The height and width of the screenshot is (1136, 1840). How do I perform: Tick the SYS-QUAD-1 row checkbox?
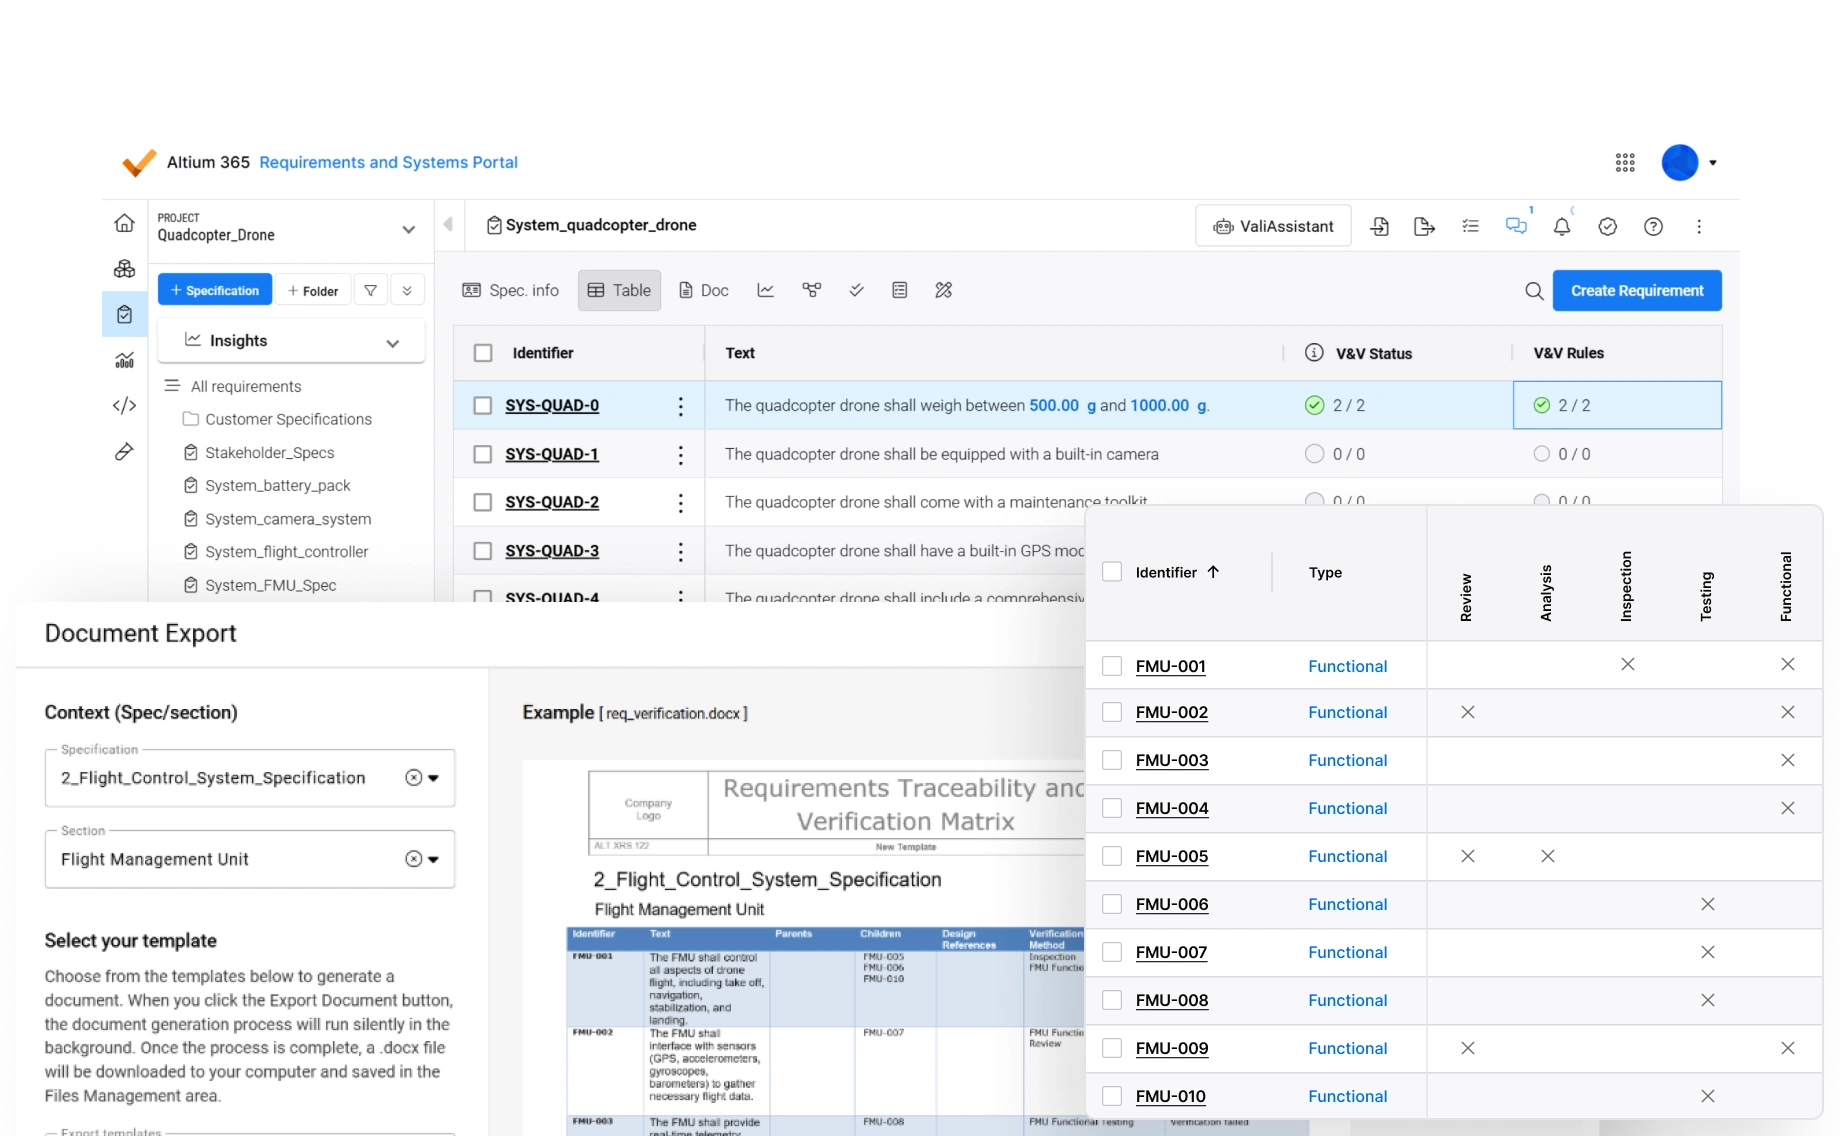[483, 454]
